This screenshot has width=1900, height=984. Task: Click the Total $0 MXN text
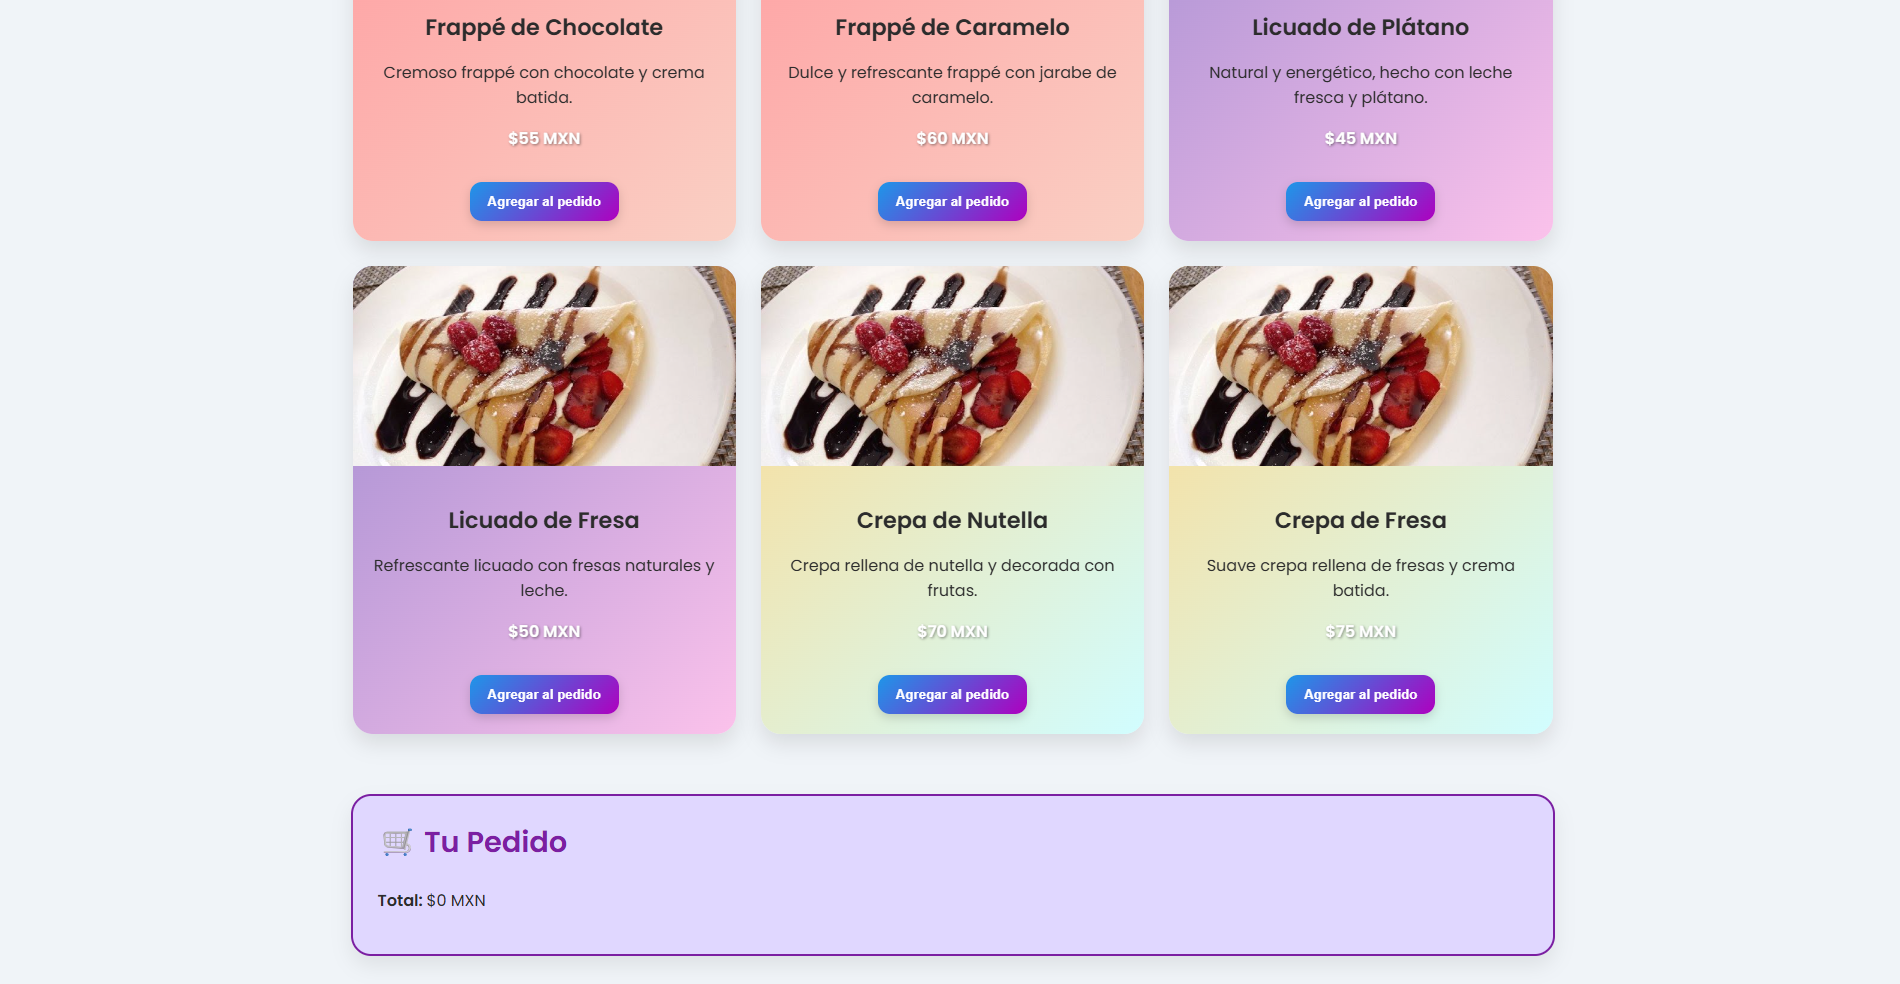[432, 900]
